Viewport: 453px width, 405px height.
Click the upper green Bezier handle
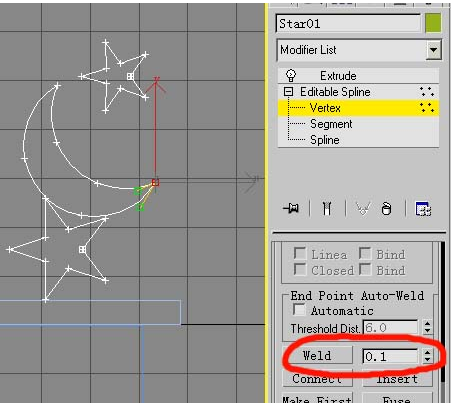(x=138, y=191)
